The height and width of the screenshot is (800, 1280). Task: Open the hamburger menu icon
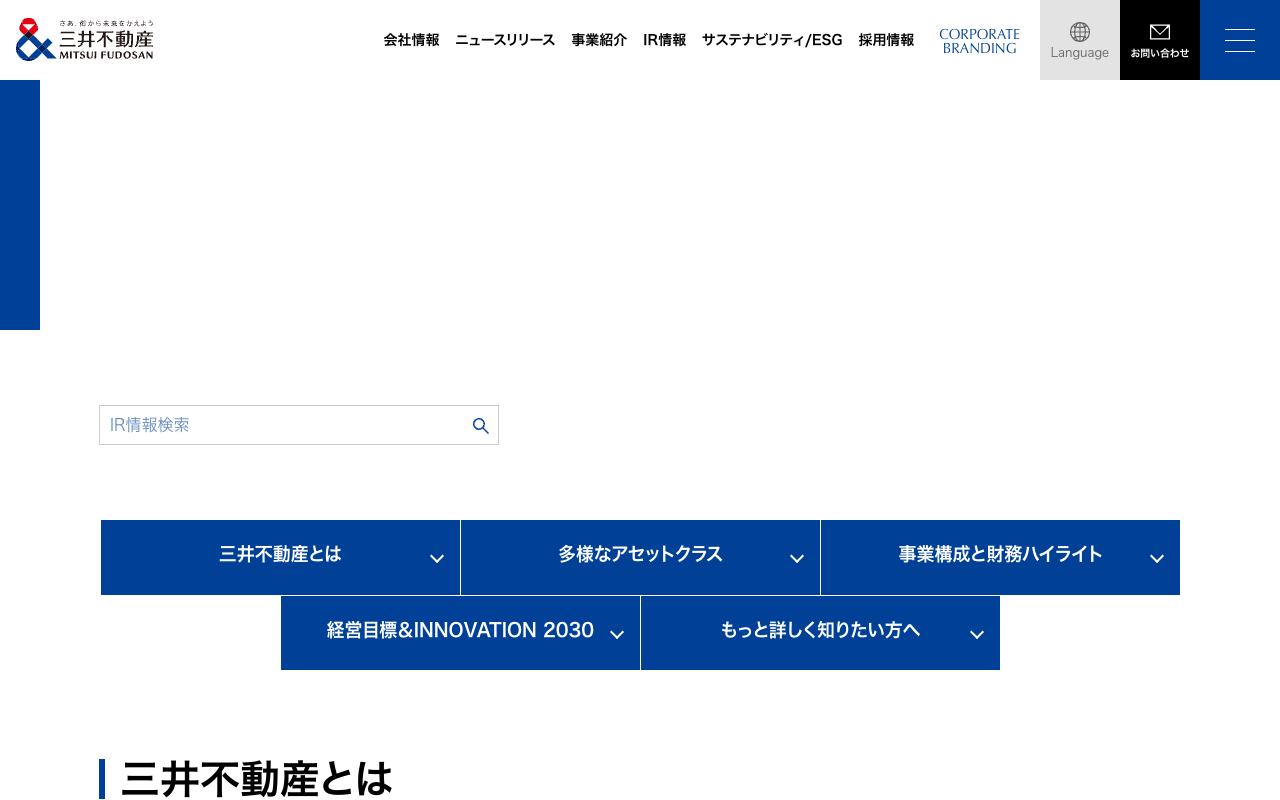tap(1240, 40)
